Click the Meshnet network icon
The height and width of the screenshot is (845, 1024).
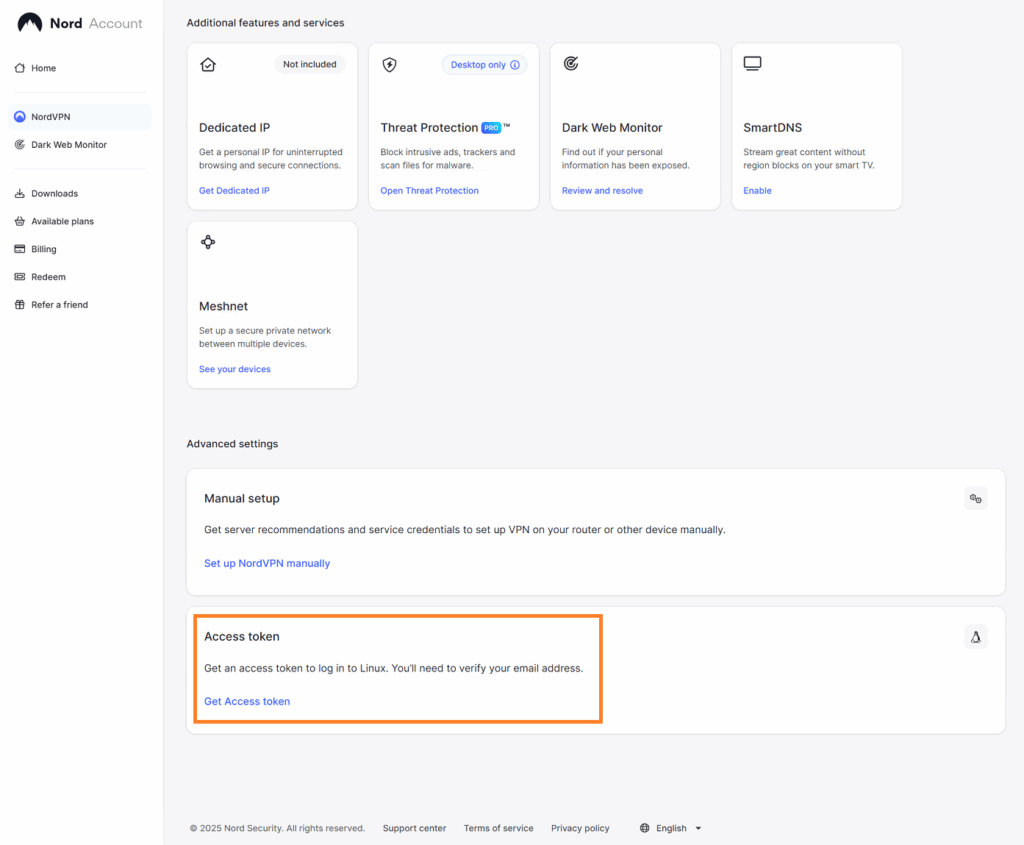point(208,242)
